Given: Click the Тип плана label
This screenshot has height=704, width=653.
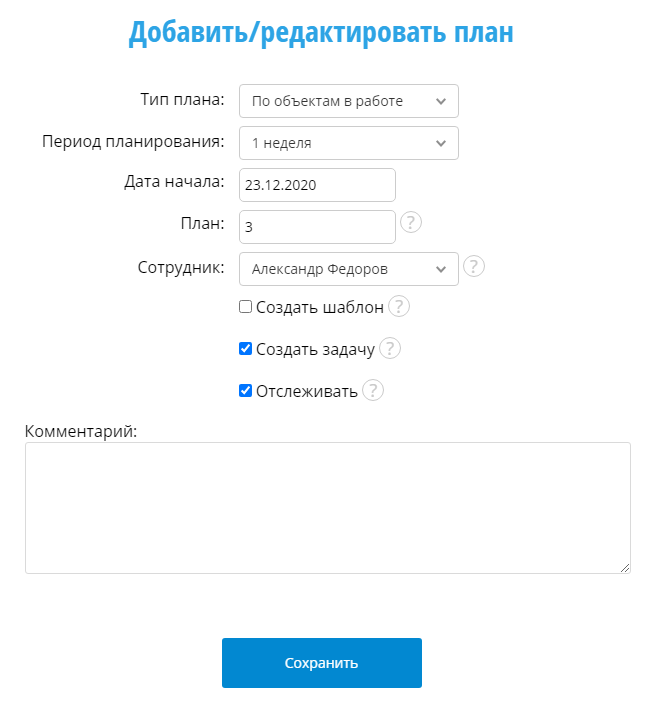Looking at the screenshot, I should [x=182, y=99].
